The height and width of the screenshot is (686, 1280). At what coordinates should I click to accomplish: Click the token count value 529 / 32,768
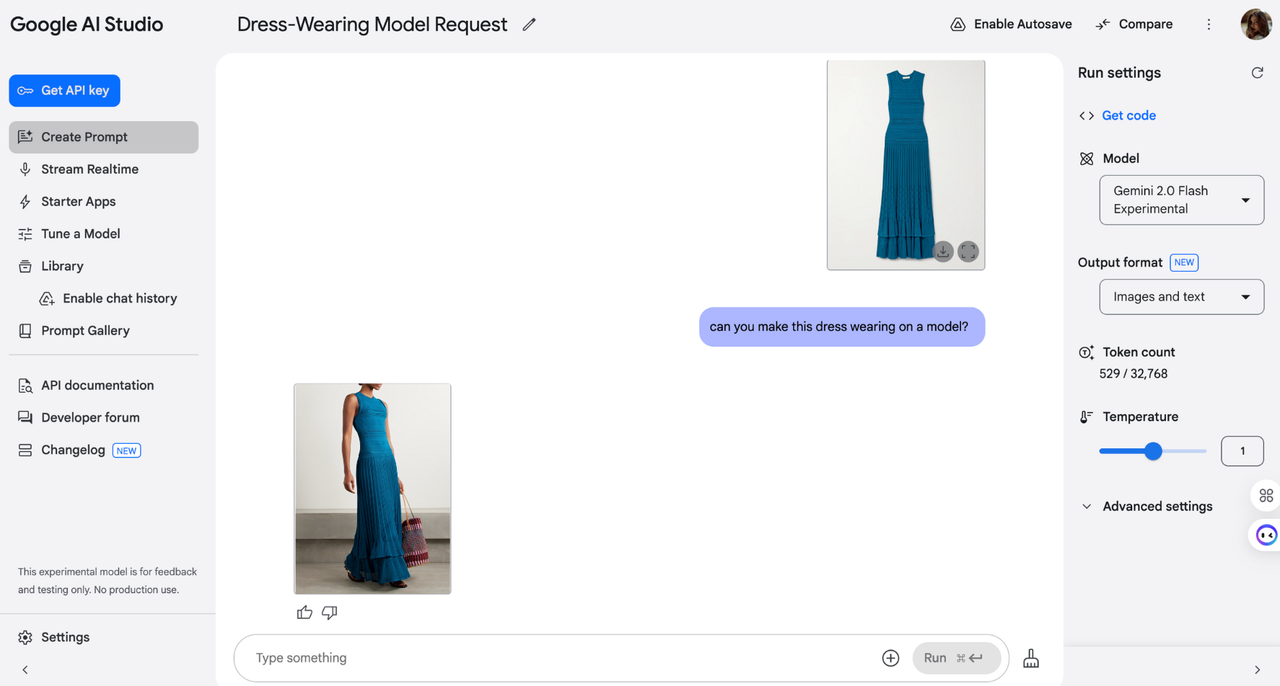pos(1133,374)
